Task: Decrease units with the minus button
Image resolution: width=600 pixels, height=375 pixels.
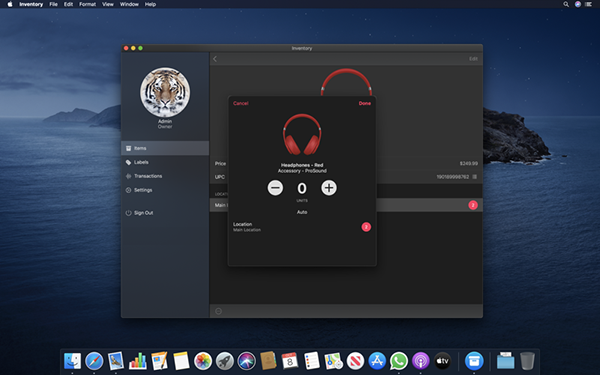Action: (x=275, y=188)
